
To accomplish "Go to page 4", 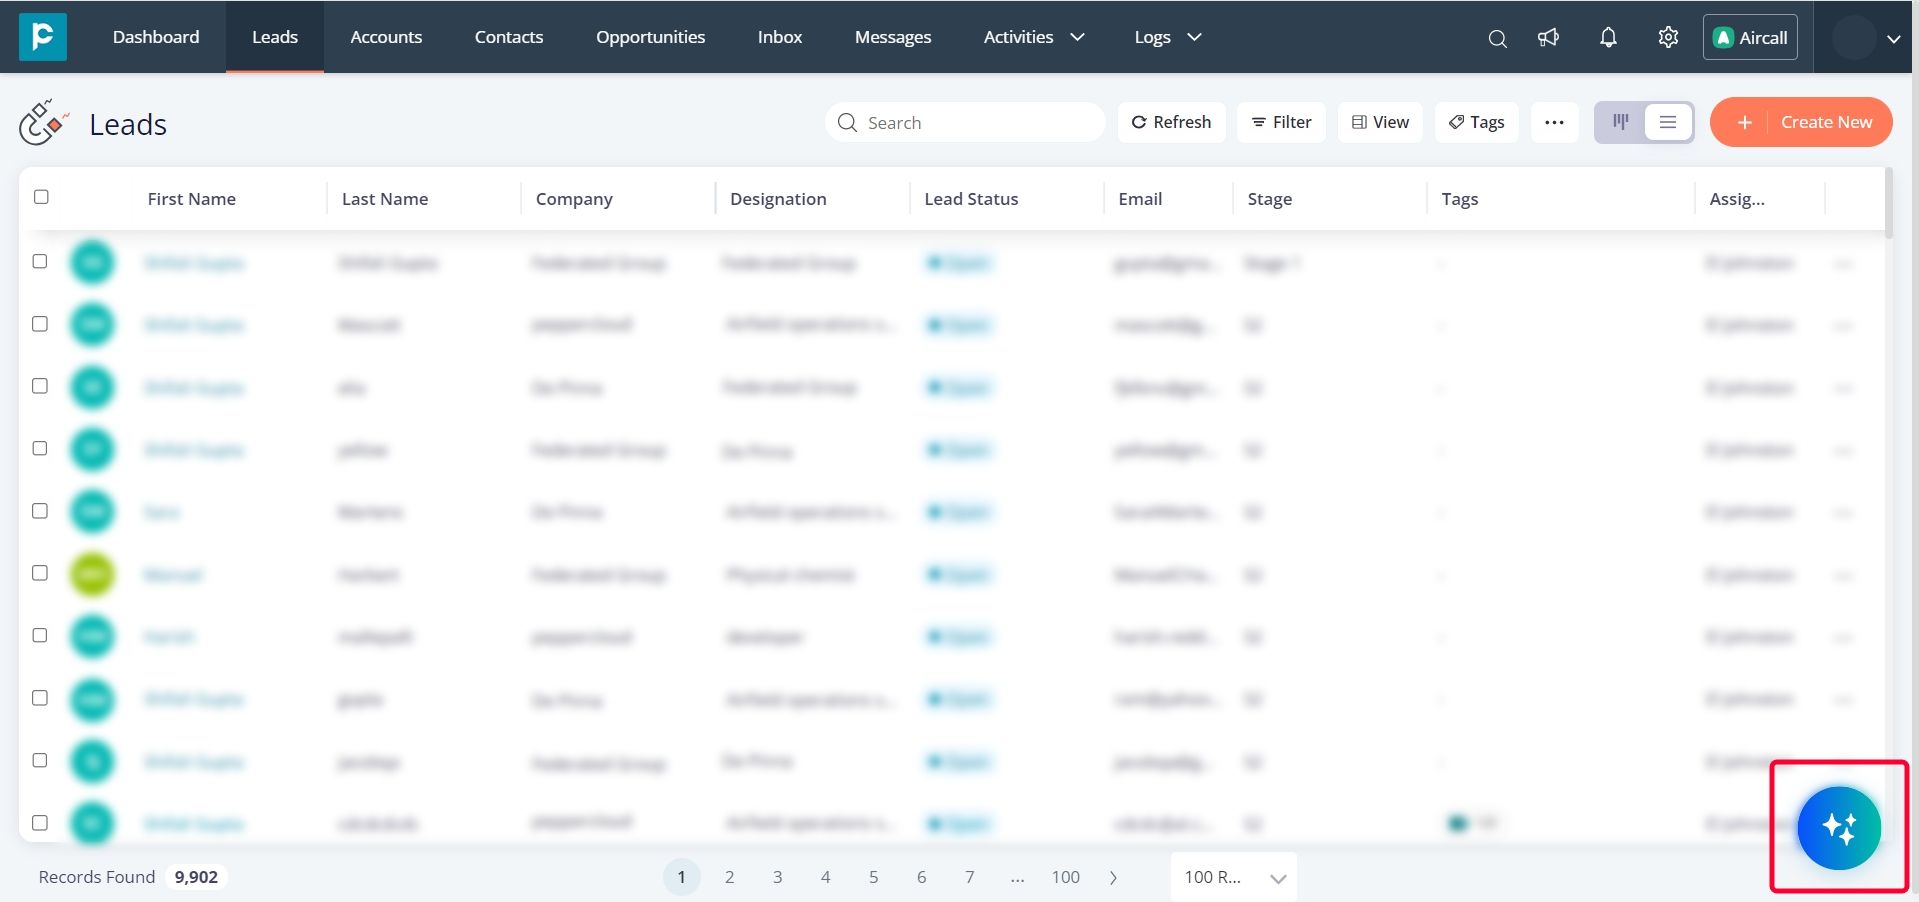I will (826, 877).
